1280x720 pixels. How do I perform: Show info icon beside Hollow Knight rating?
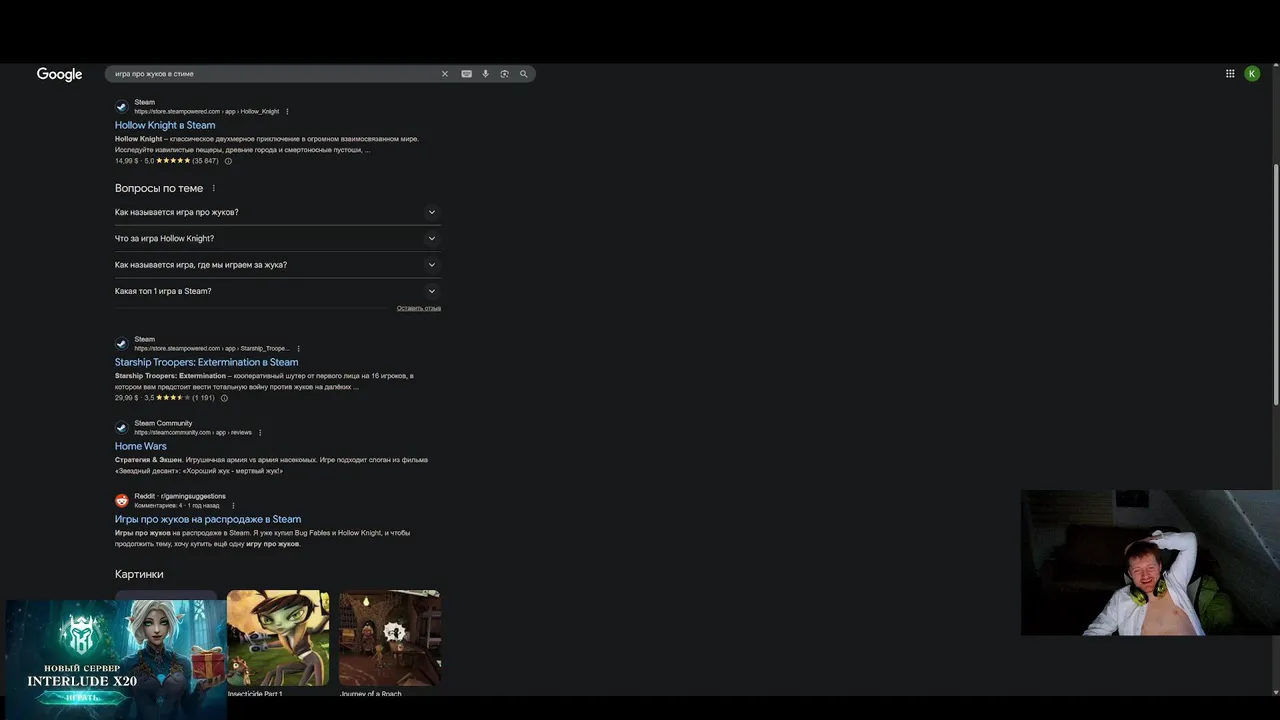pyautogui.click(x=228, y=161)
